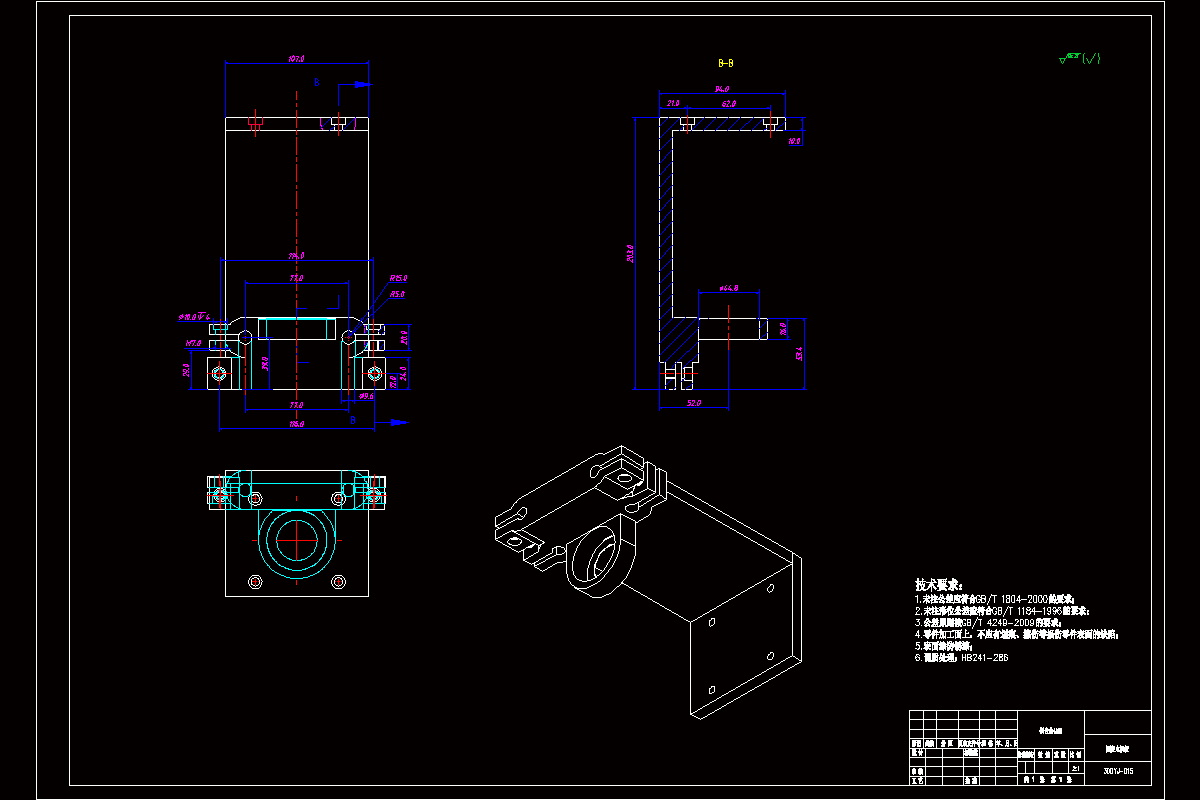Pick the M7.0 thread callout
This screenshot has height=800, width=1200.
pyautogui.click(x=193, y=343)
